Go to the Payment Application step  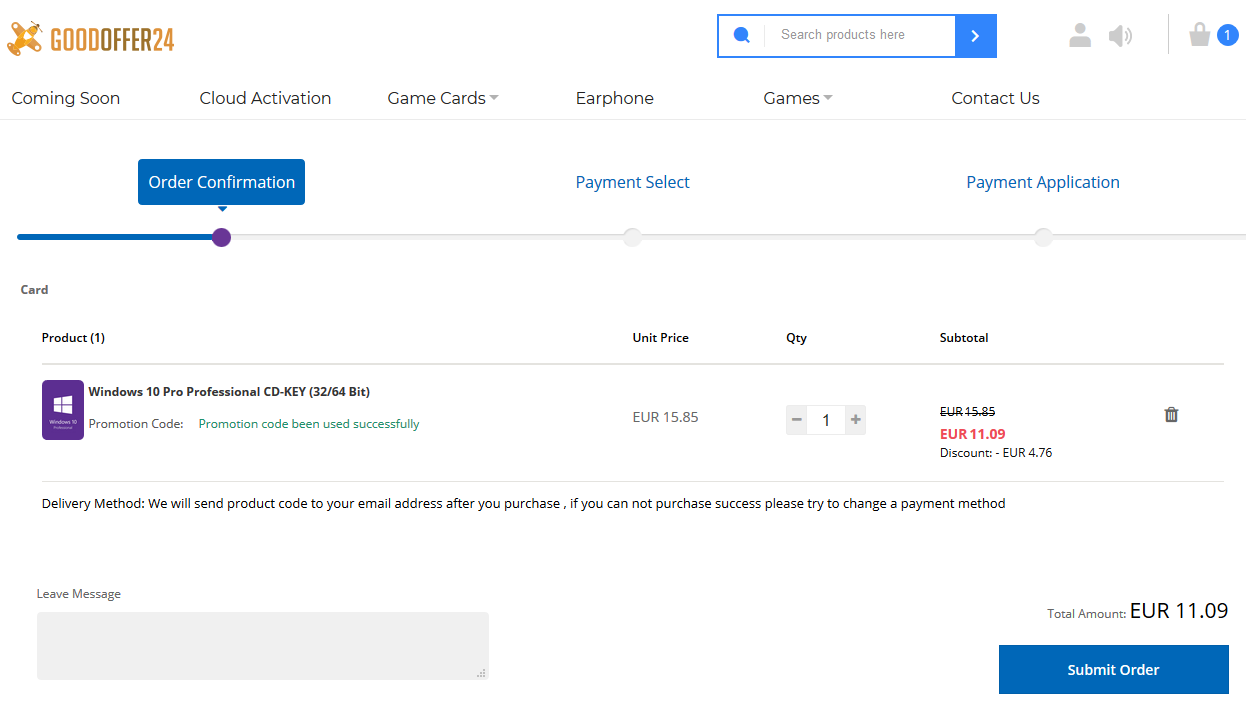point(1043,182)
